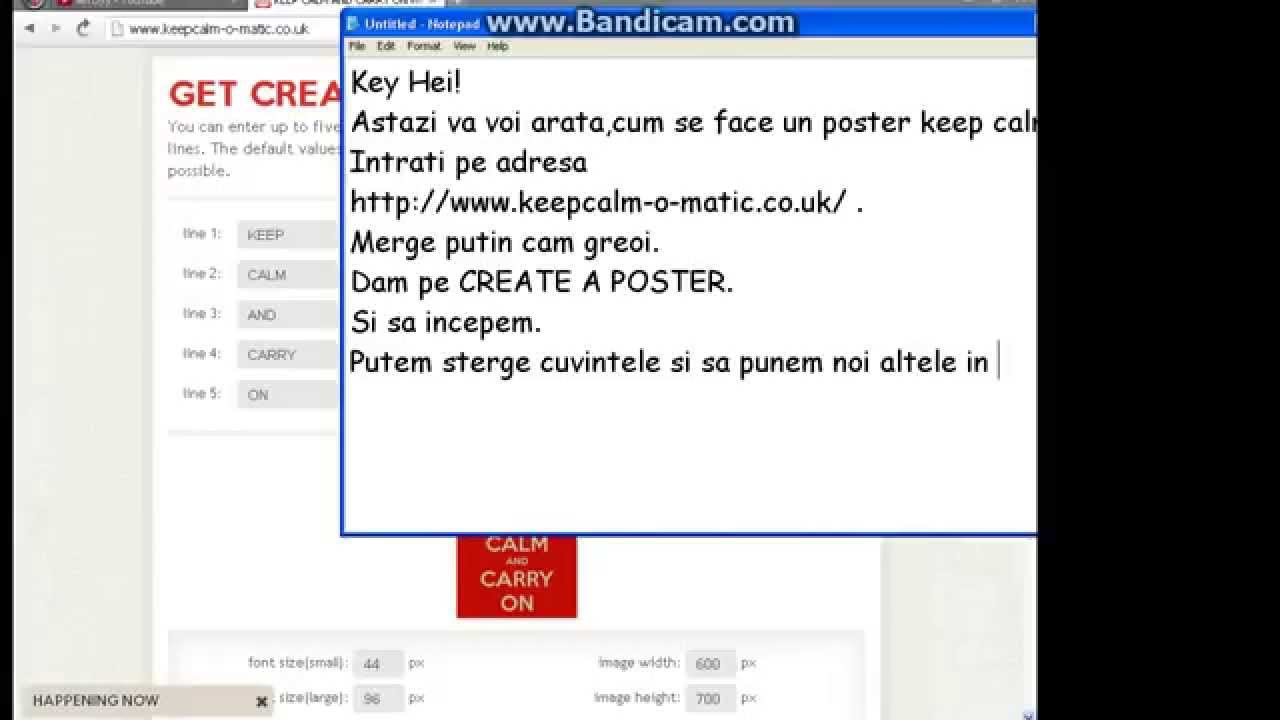This screenshot has height=720, width=1280.
Task: Click the font size(small) field showing 44
Action: click(x=378, y=664)
